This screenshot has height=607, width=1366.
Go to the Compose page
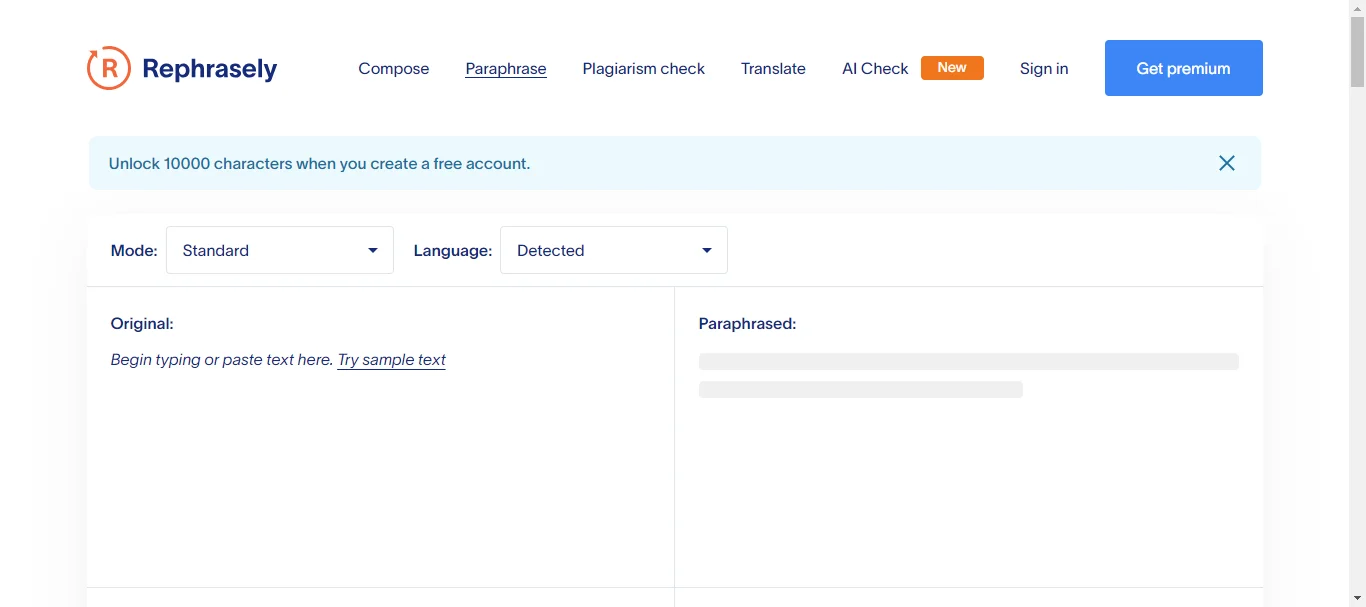pyautogui.click(x=394, y=68)
